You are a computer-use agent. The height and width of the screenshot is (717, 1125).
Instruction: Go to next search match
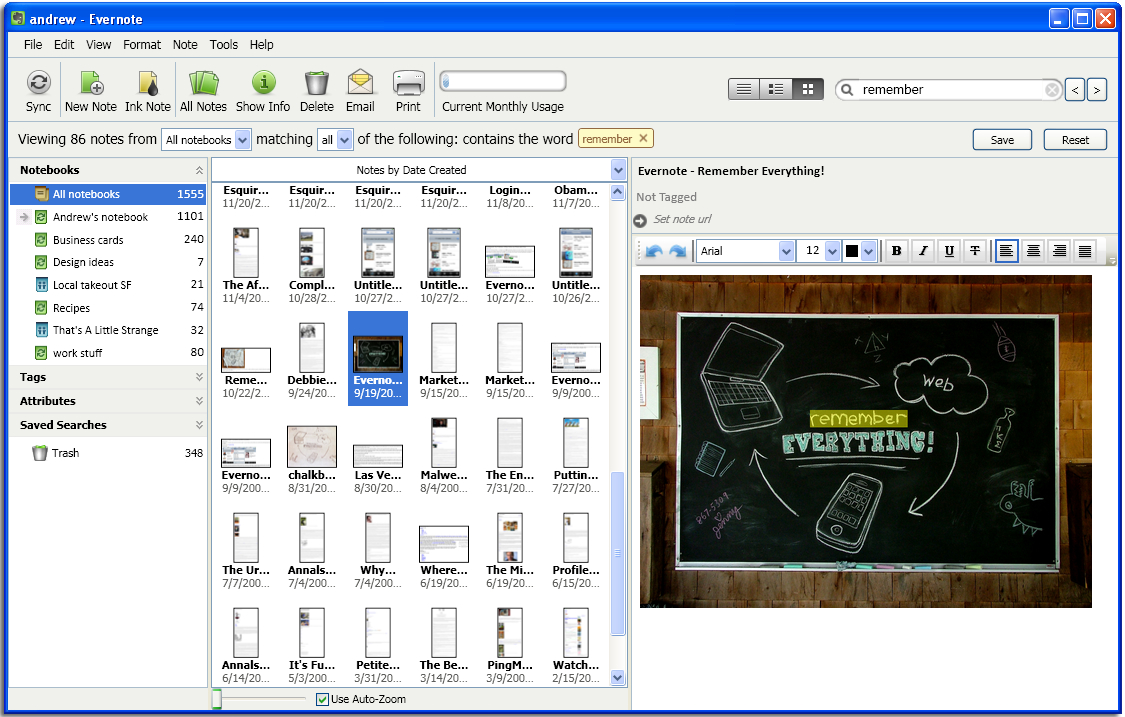[x=1096, y=90]
